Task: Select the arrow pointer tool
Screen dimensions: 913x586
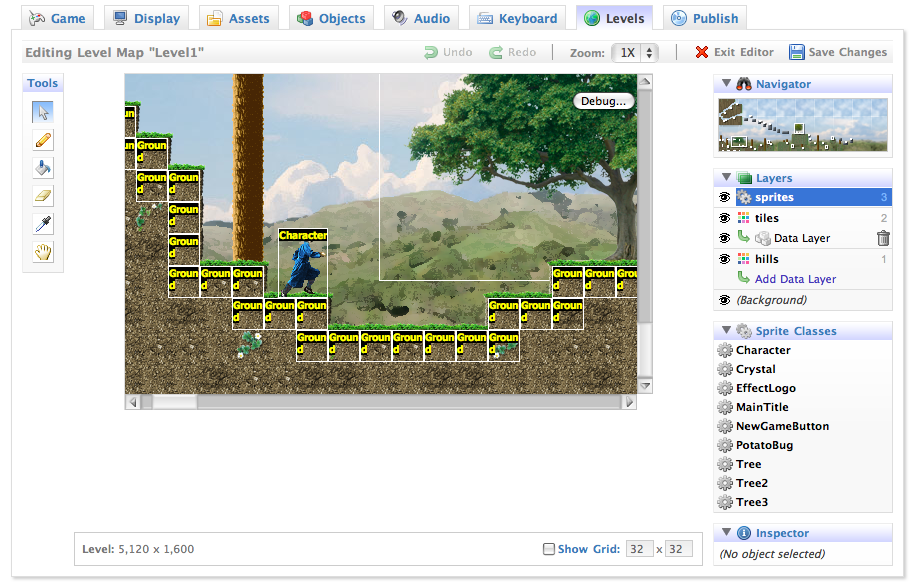Action: pos(43,112)
